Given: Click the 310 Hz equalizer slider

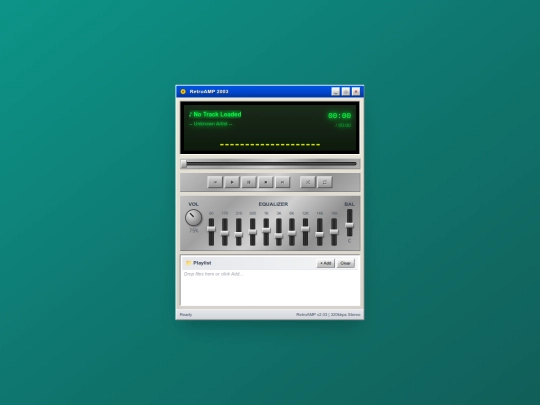Looking at the screenshot, I should pos(238,232).
